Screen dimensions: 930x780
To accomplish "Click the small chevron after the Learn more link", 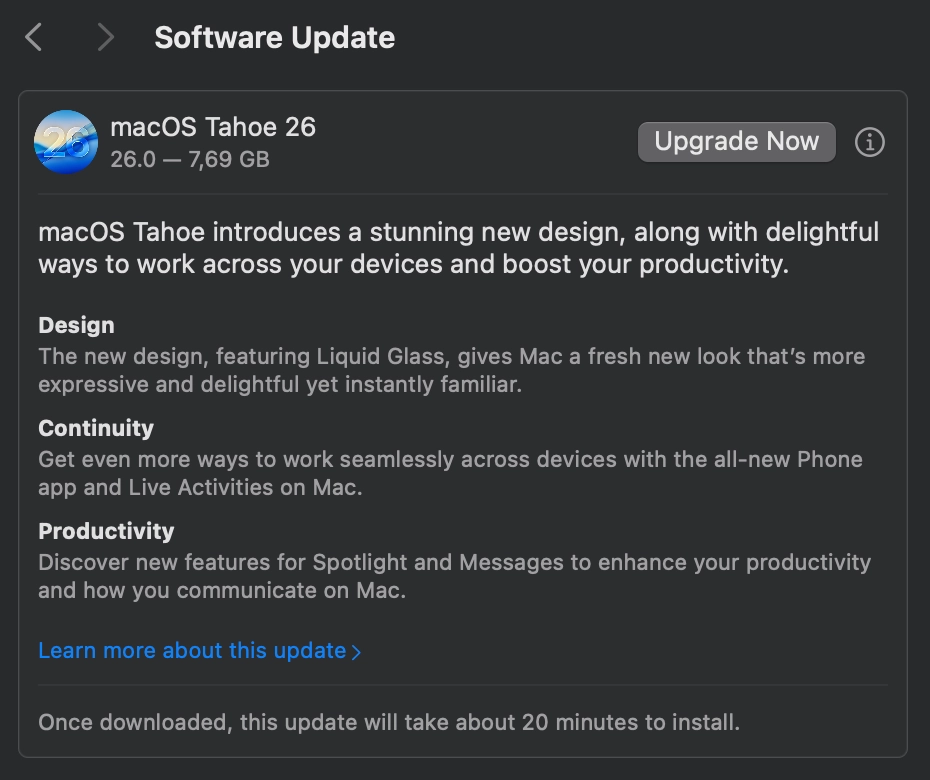I will [356, 652].
